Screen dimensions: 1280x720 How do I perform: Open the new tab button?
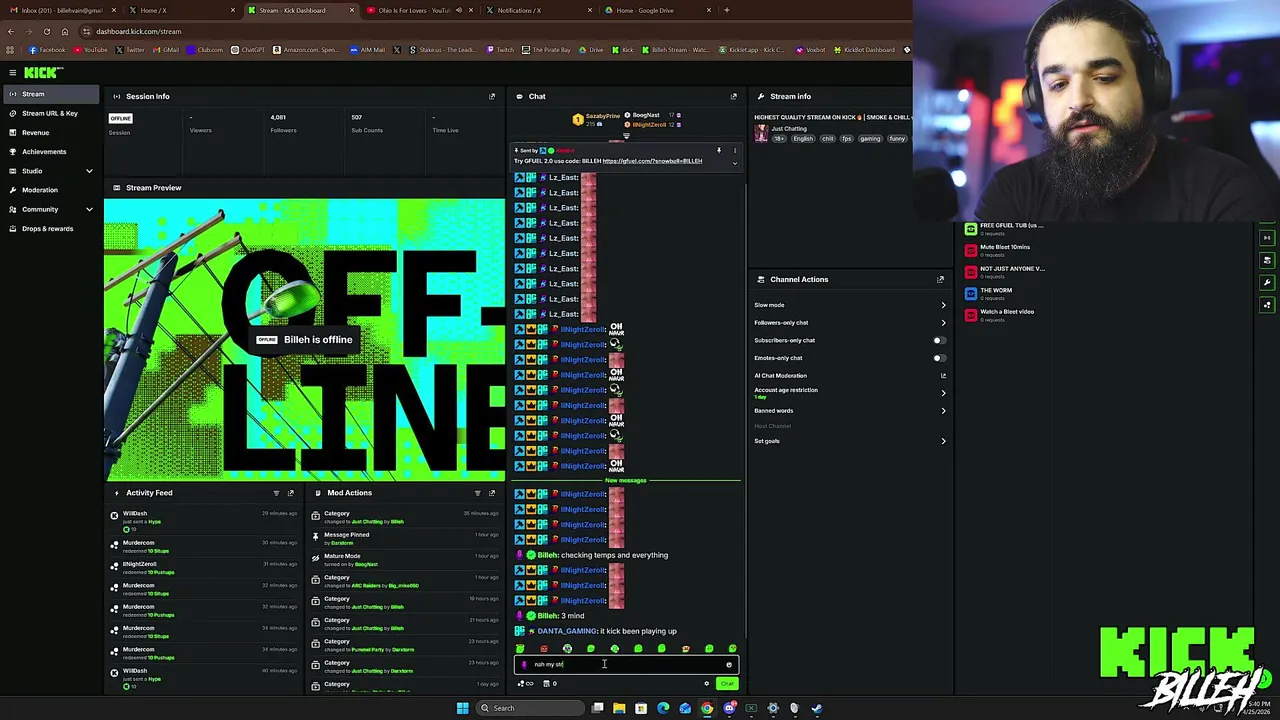pos(726,10)
